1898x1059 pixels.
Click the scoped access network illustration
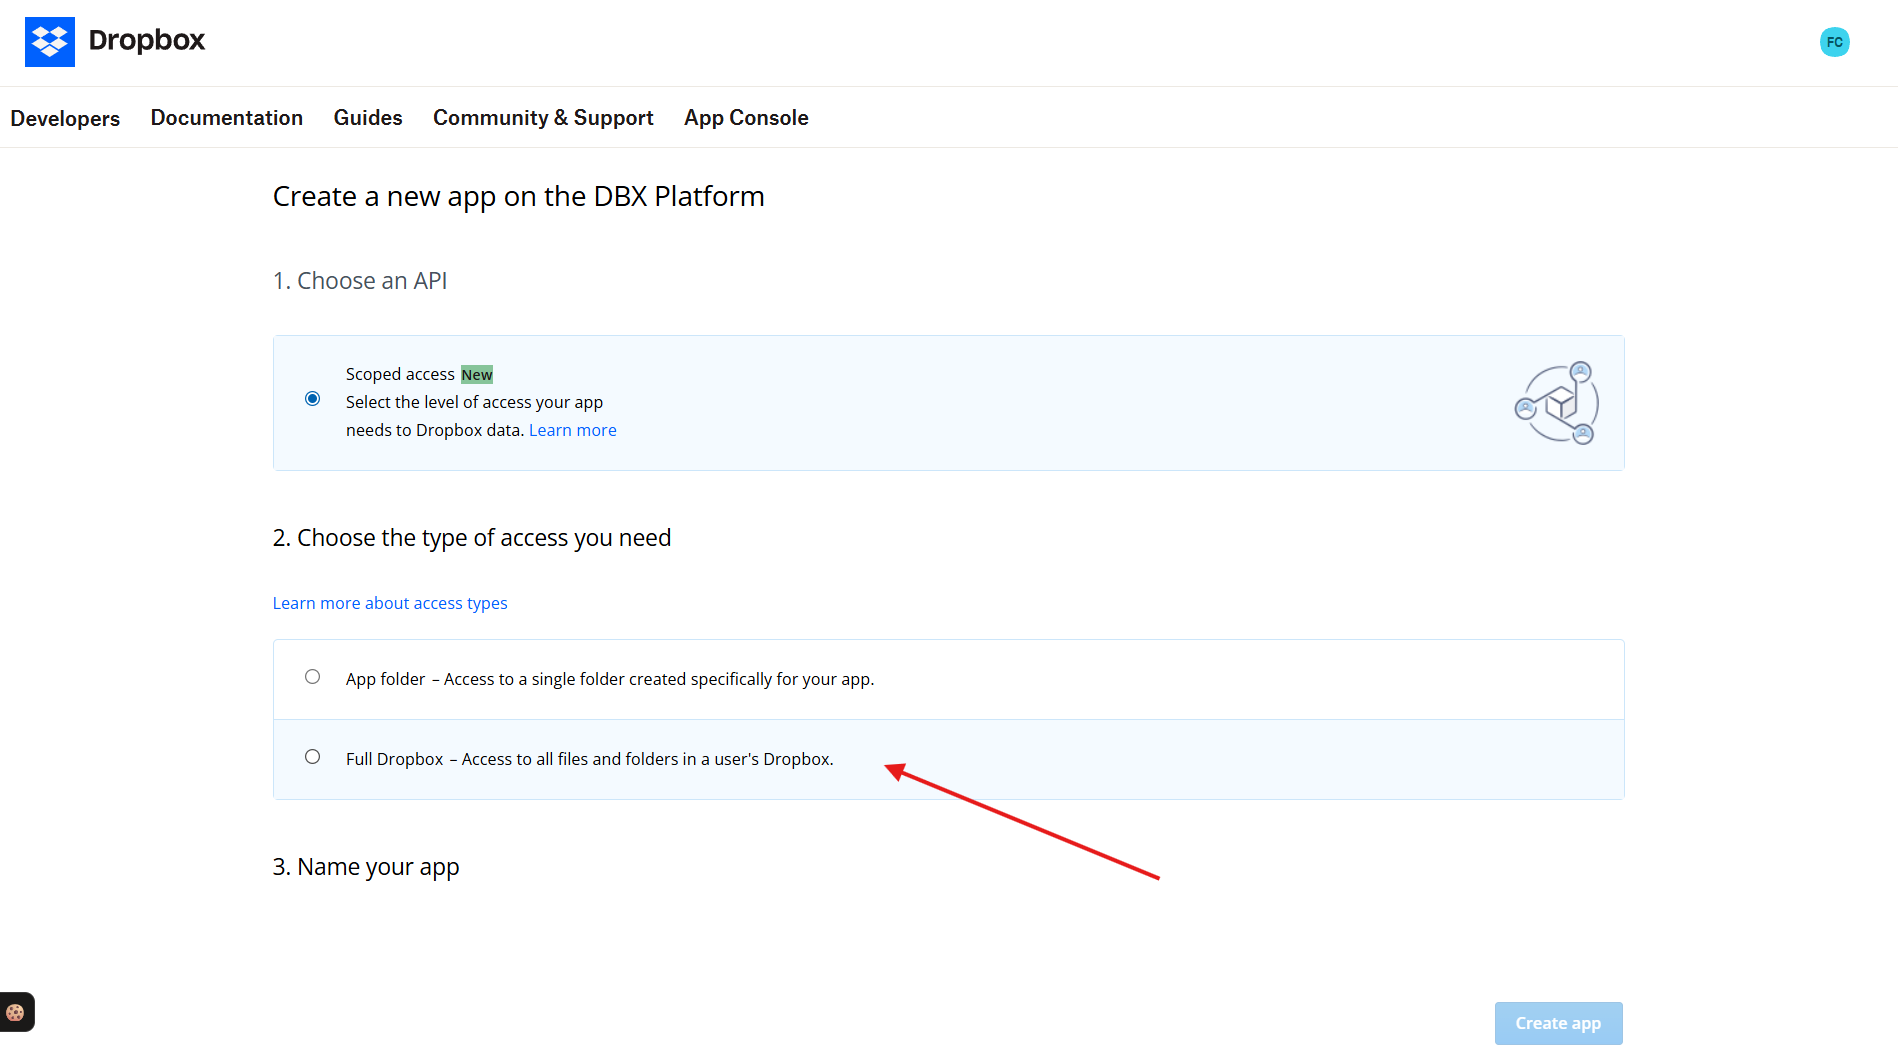click(x=1556, y=403)
